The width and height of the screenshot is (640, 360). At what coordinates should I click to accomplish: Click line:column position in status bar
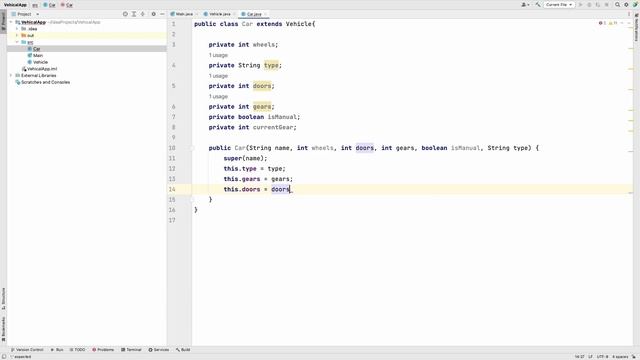pos(579,357)
